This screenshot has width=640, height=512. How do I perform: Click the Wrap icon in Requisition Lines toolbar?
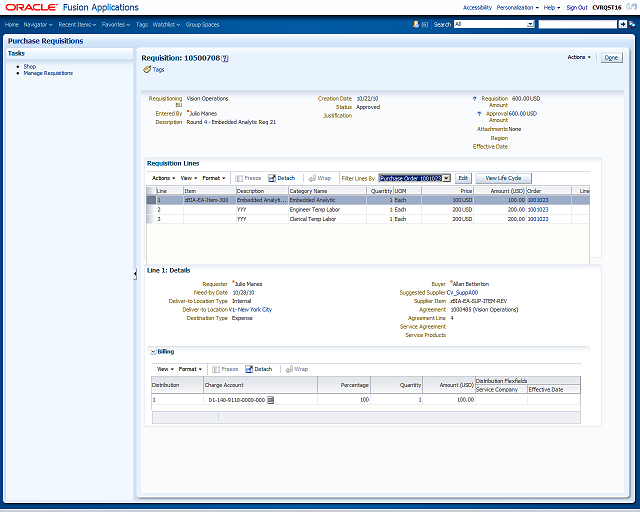312,178
